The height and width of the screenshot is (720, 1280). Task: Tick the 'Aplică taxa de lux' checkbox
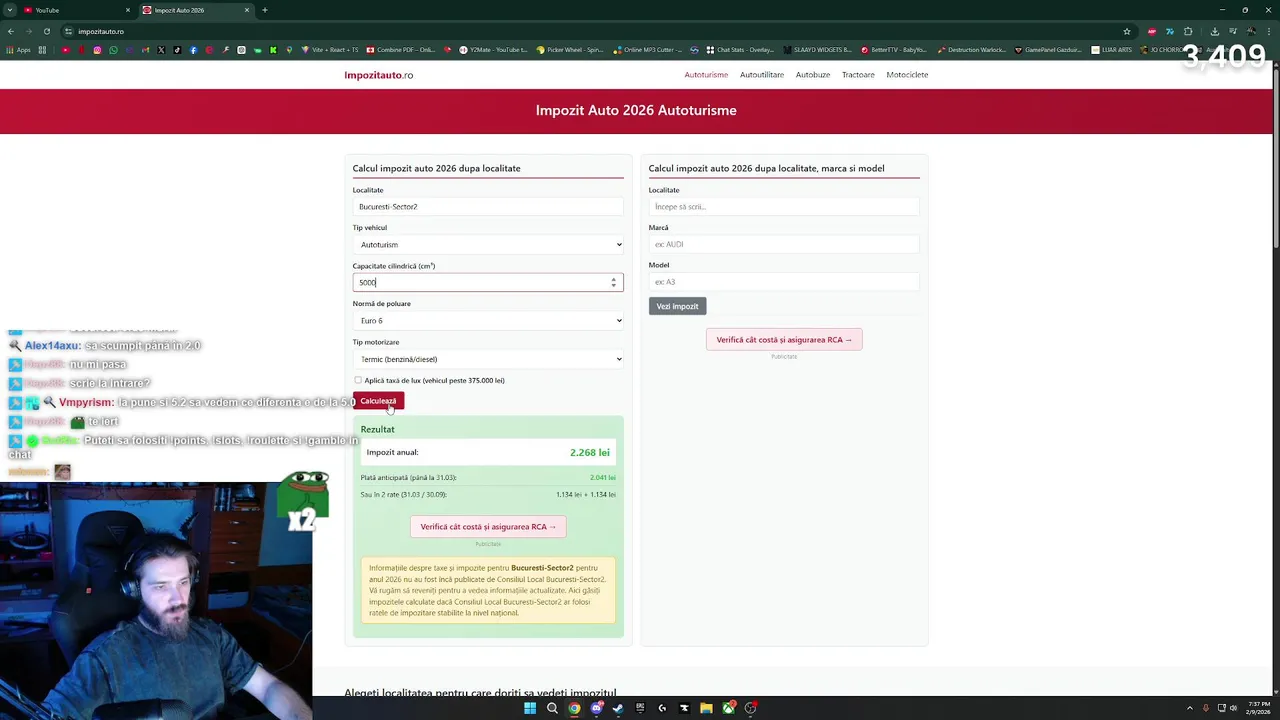(x=358, y=380)
